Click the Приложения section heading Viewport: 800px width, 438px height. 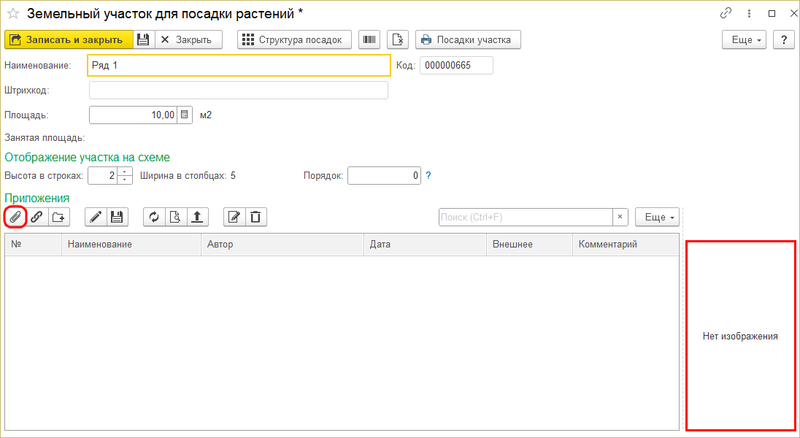(37, 198)
